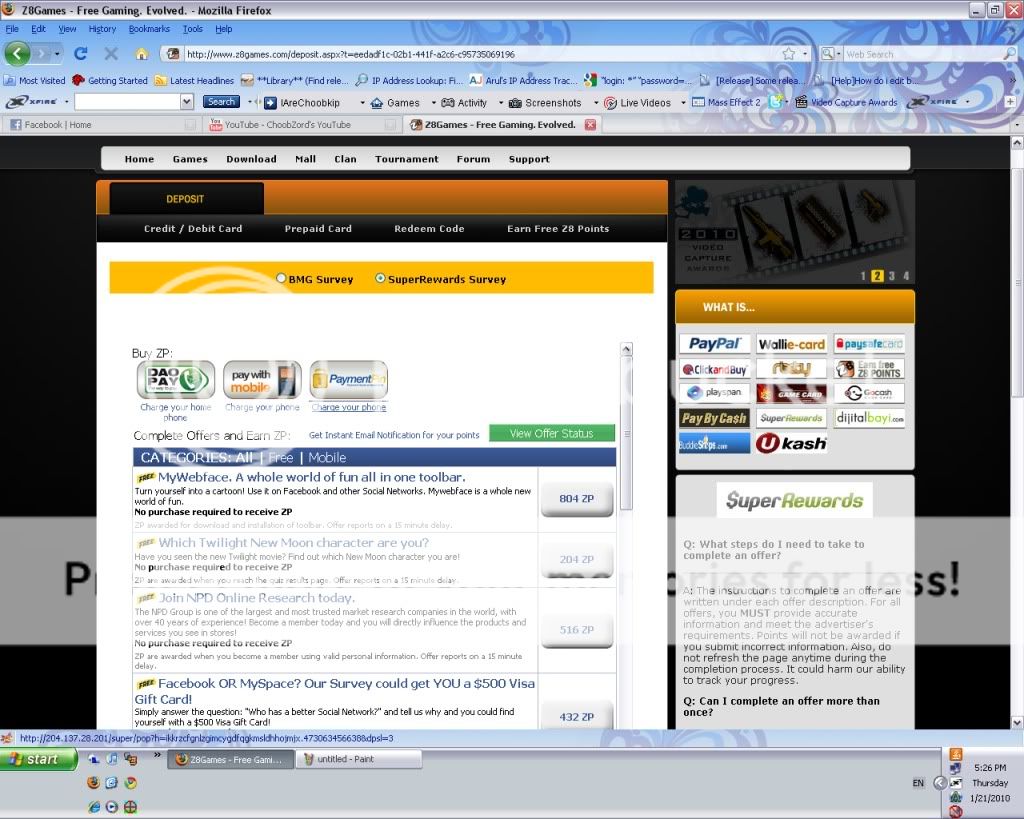Viewport: 1024px width, 819px height.
Task: Click the View Offer Status button
Action: 551,433
